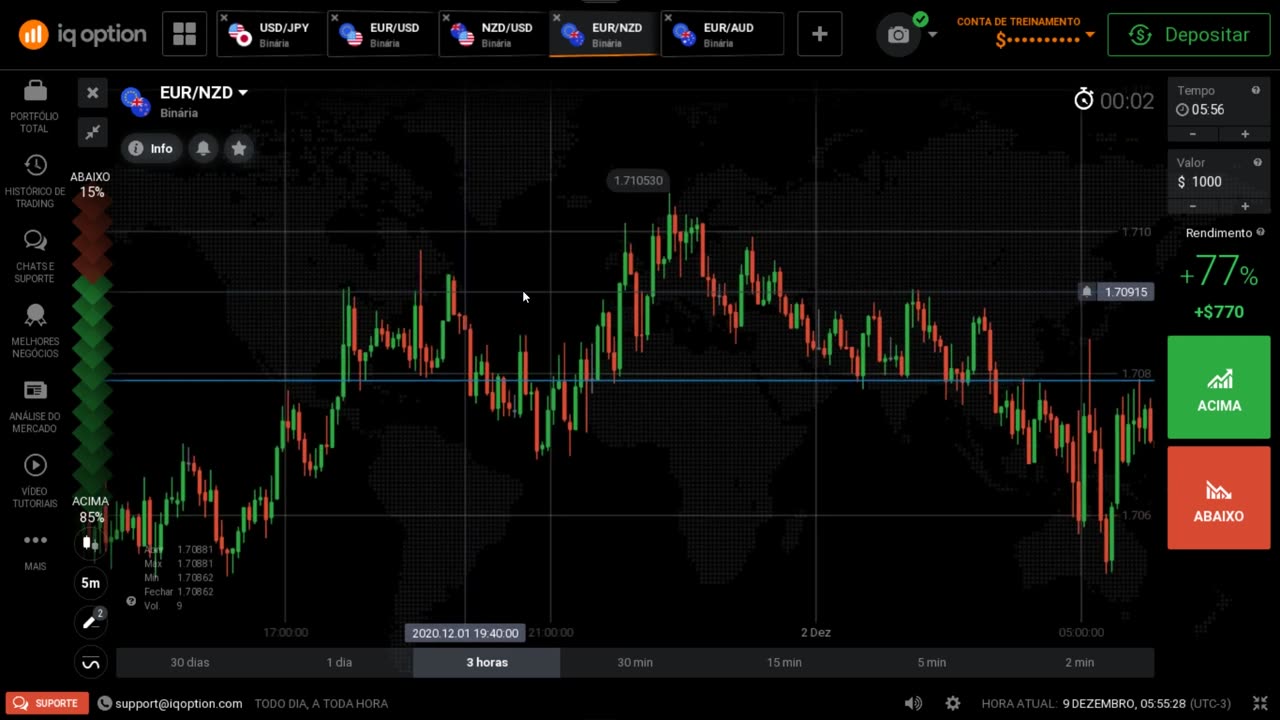Open Melhores Negócios in the sidebar
Viewport: 1280px width, 720px height.
click(35, 331)
